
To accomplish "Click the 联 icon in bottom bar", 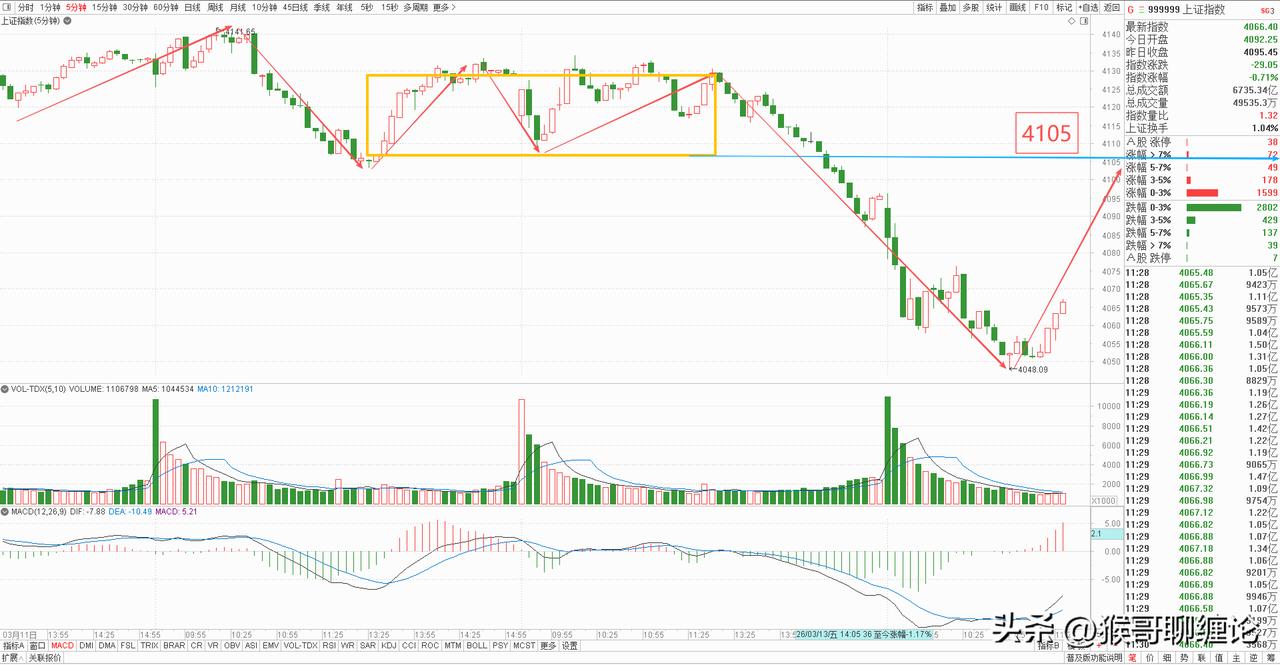I will click(x=1201, y=658).
